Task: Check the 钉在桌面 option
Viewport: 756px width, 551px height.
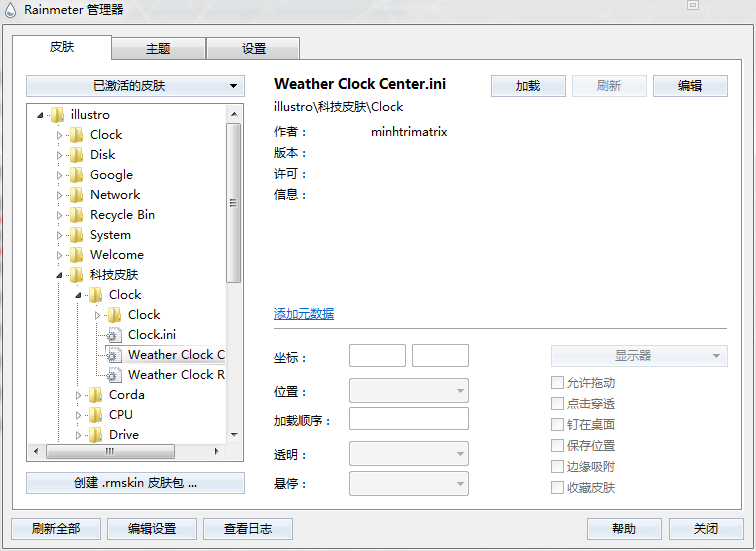Action: tap(557, 424)
